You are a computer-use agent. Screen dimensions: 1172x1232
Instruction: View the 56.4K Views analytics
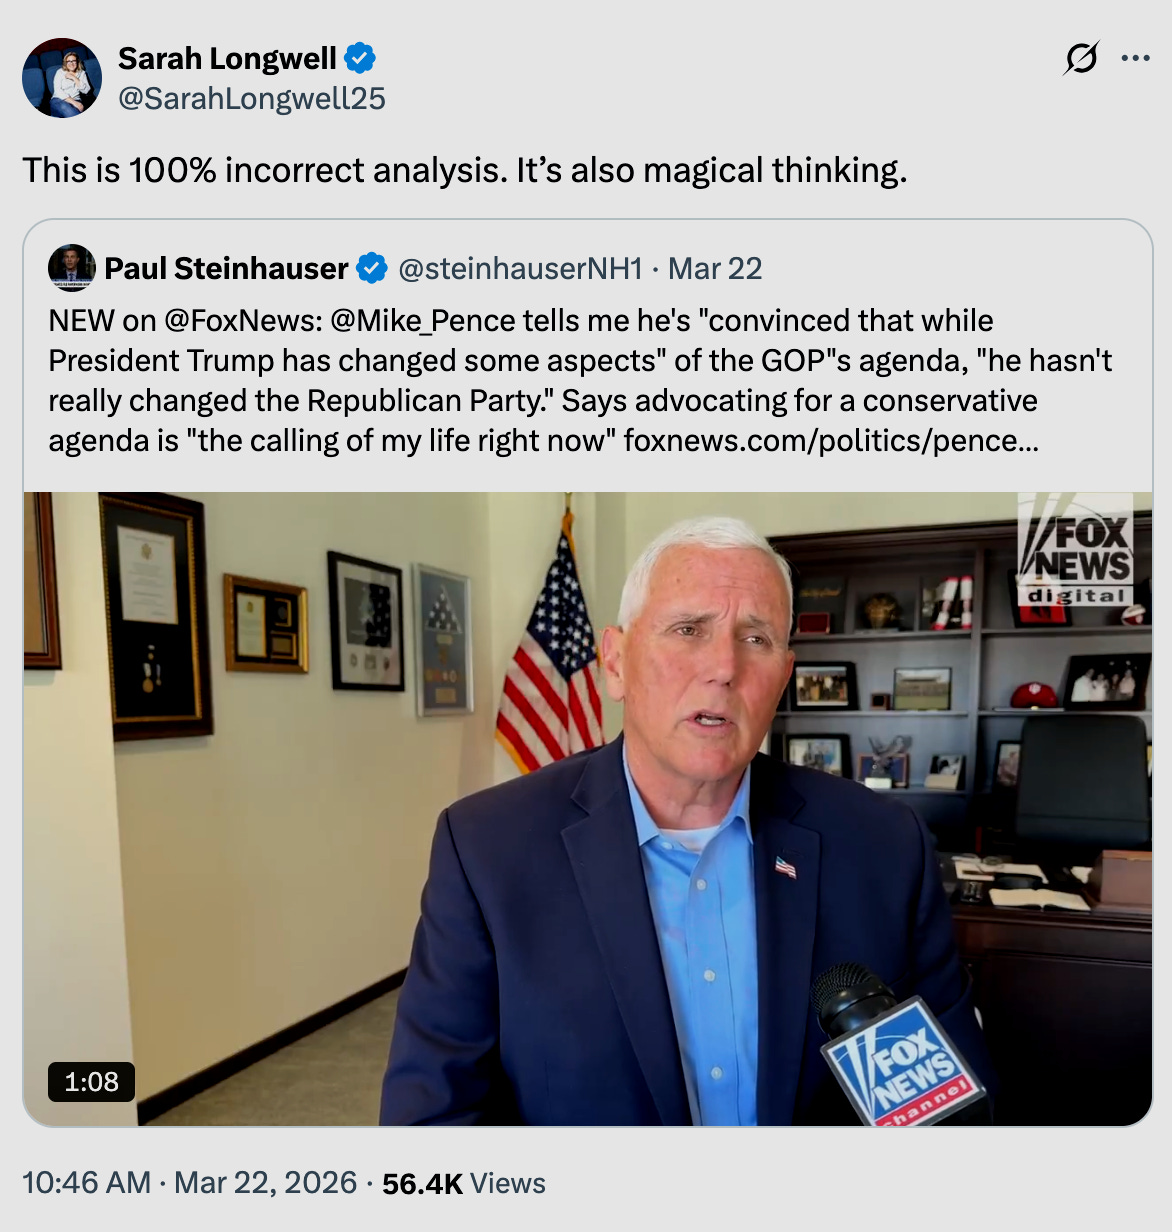(x=464, y=1183)
